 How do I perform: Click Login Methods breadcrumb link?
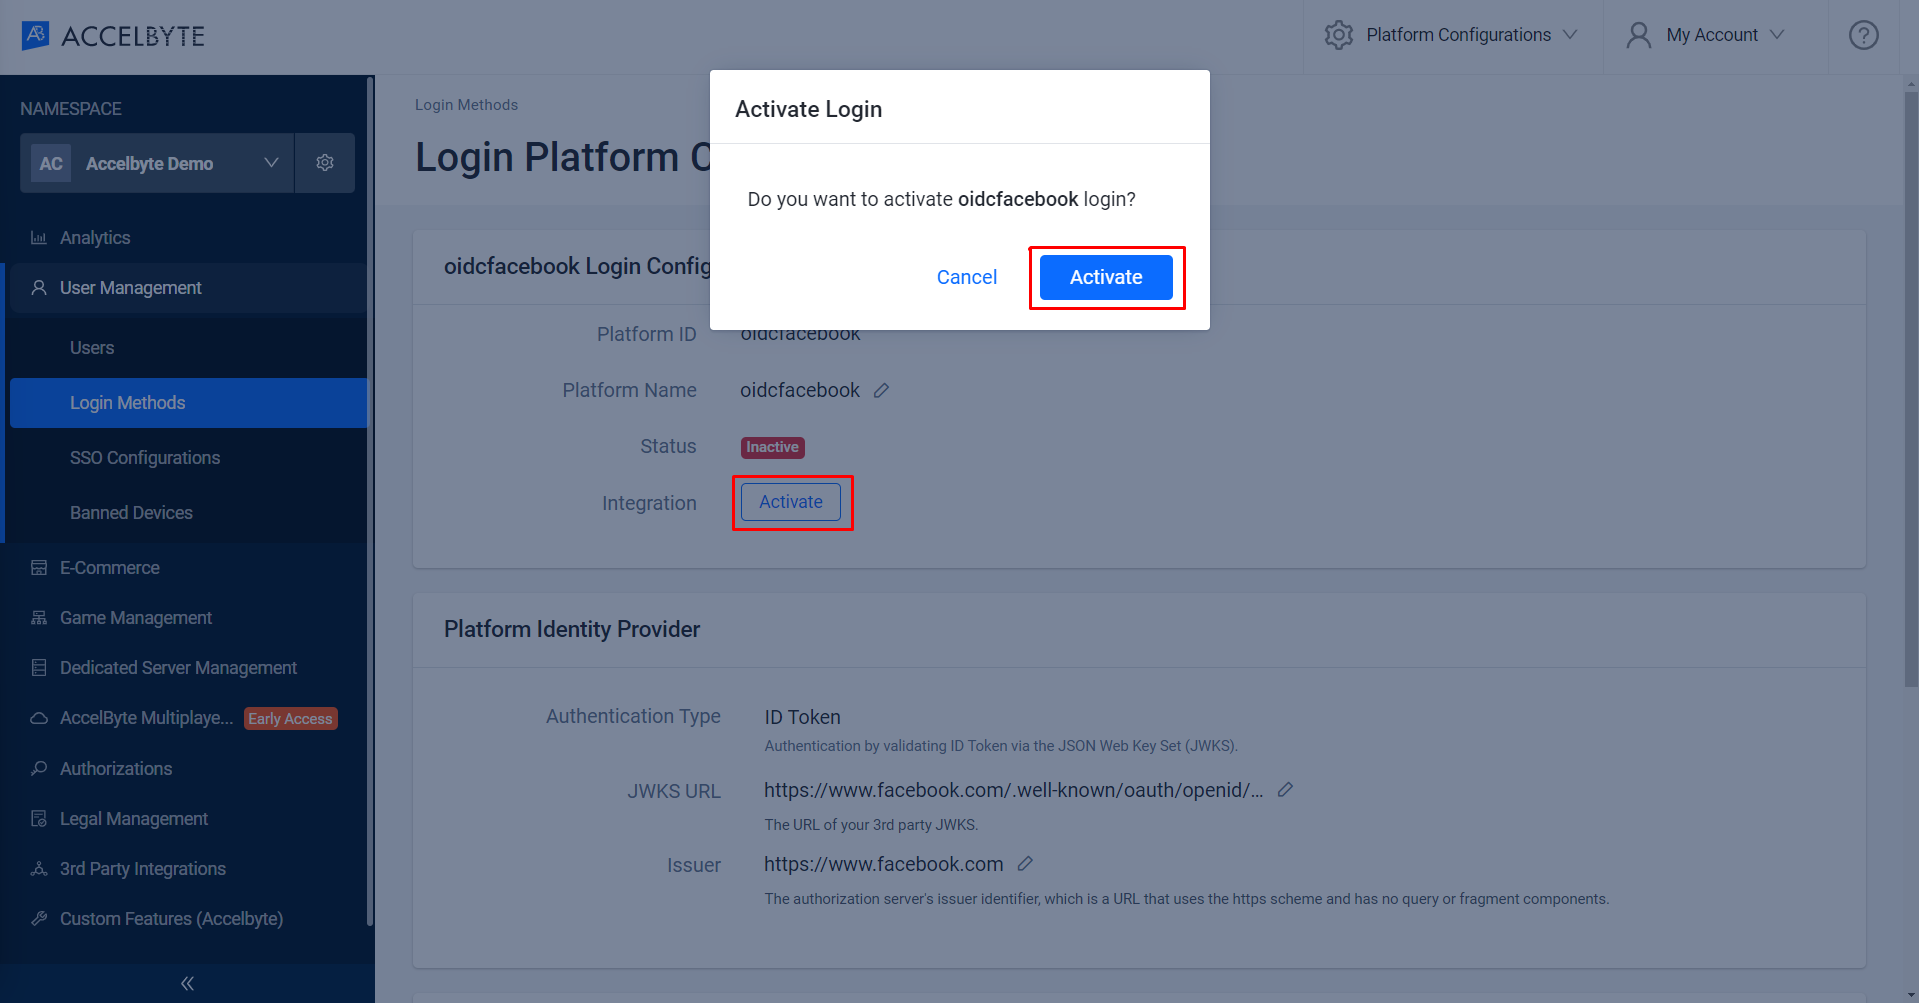tap(466, 105)
